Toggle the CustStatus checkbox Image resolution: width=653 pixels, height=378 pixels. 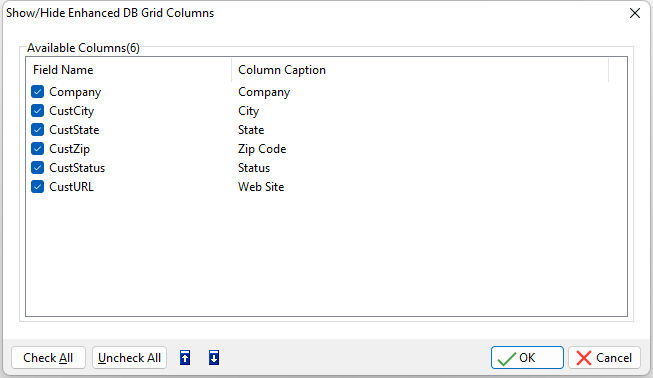(x=37, y=168)
